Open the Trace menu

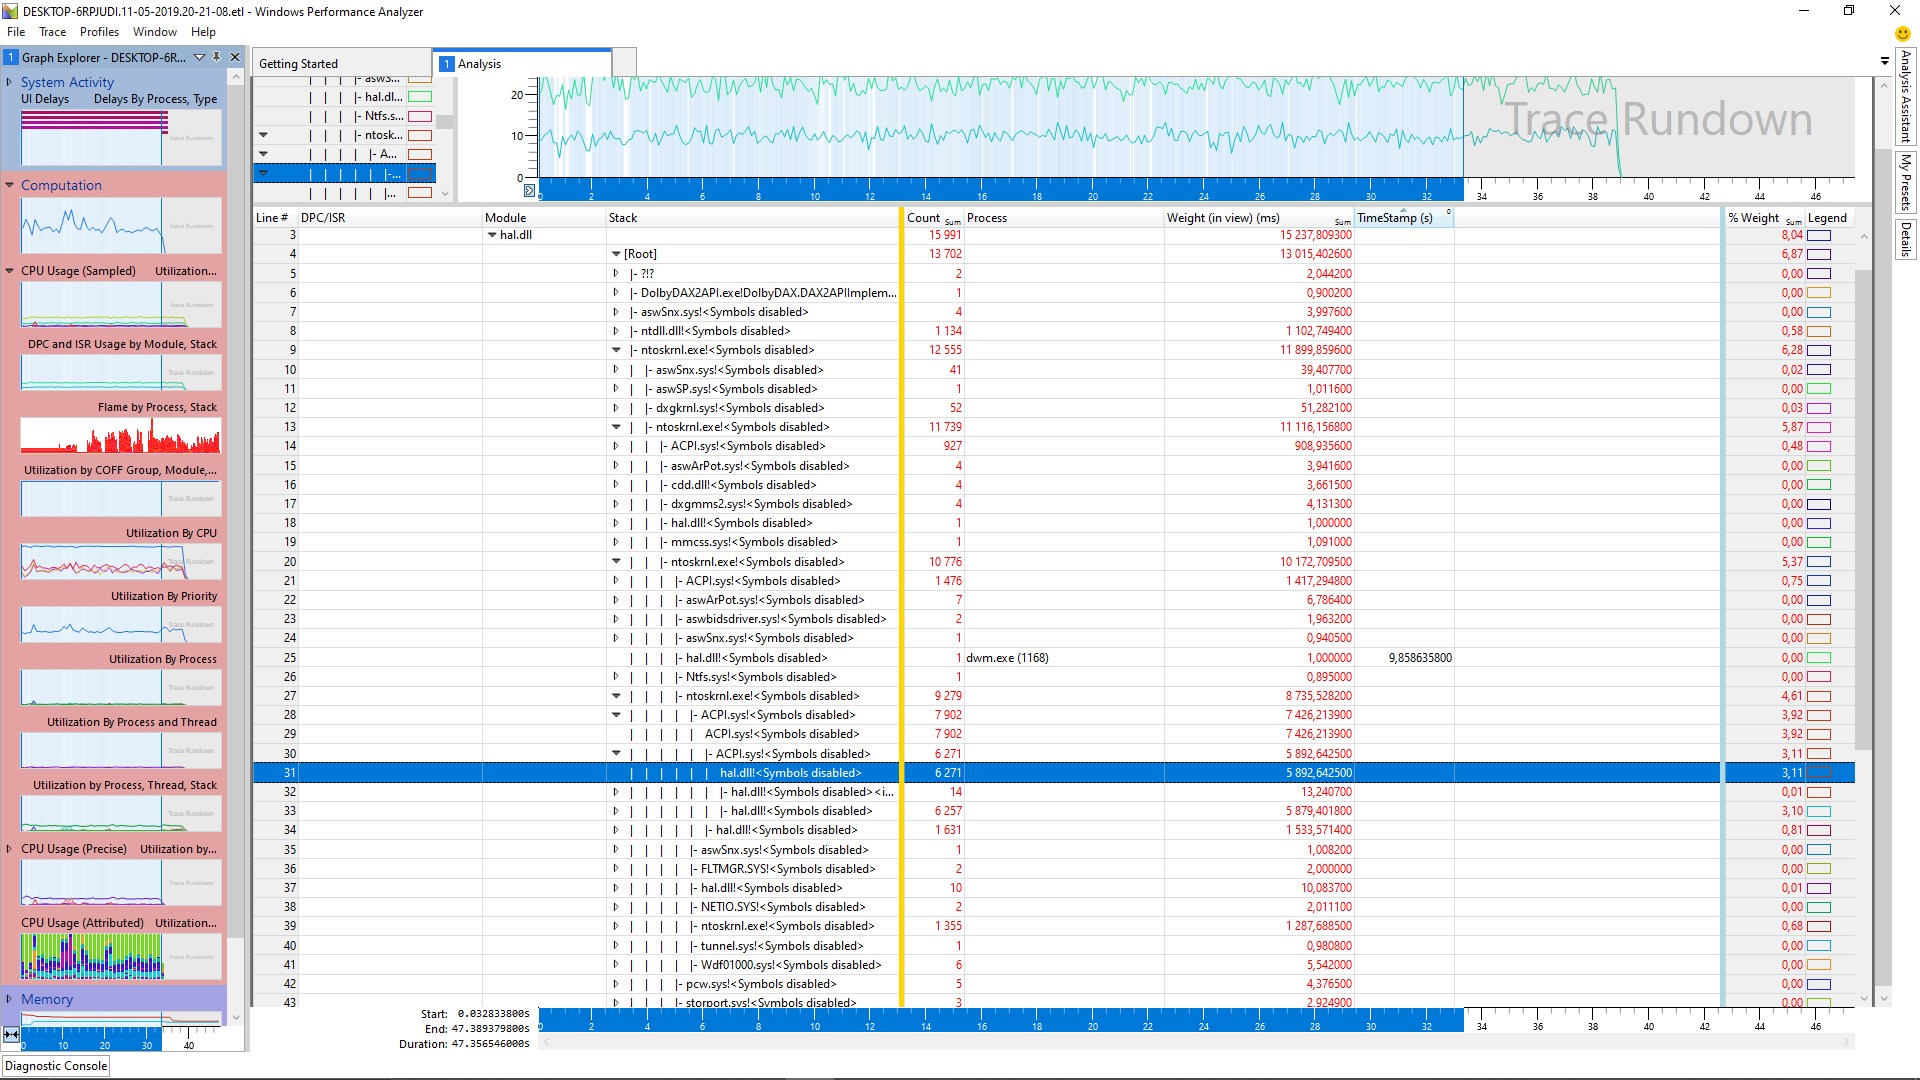52,32
